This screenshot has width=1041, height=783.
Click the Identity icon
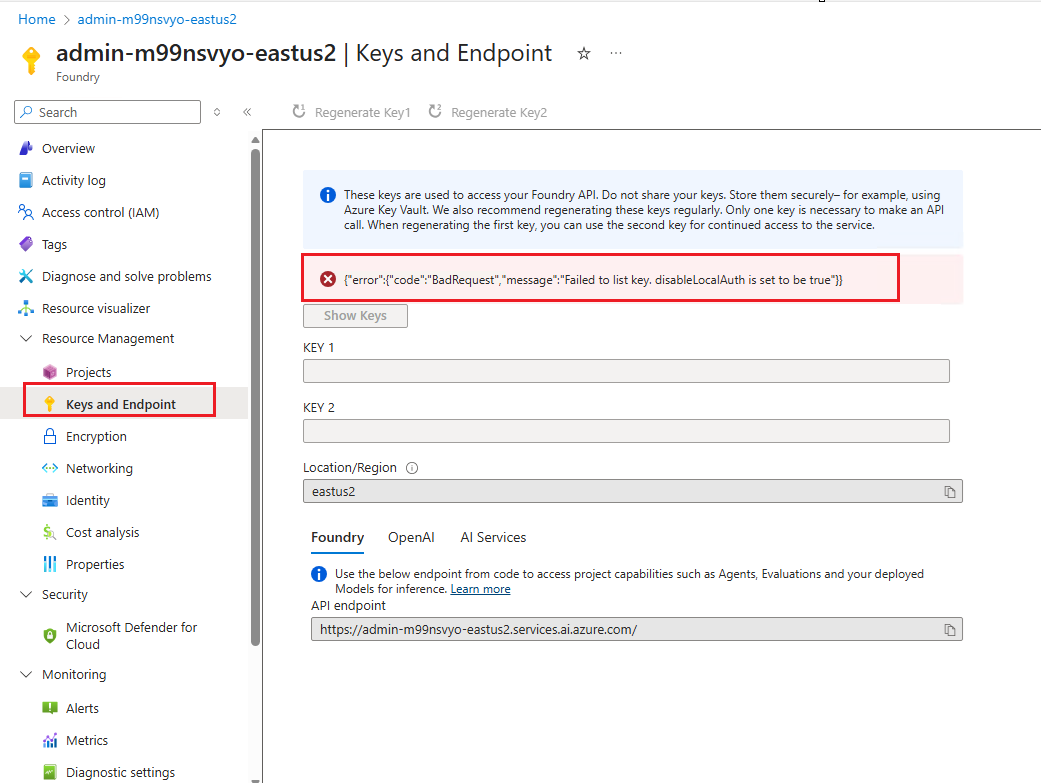[x=50, y=500]
